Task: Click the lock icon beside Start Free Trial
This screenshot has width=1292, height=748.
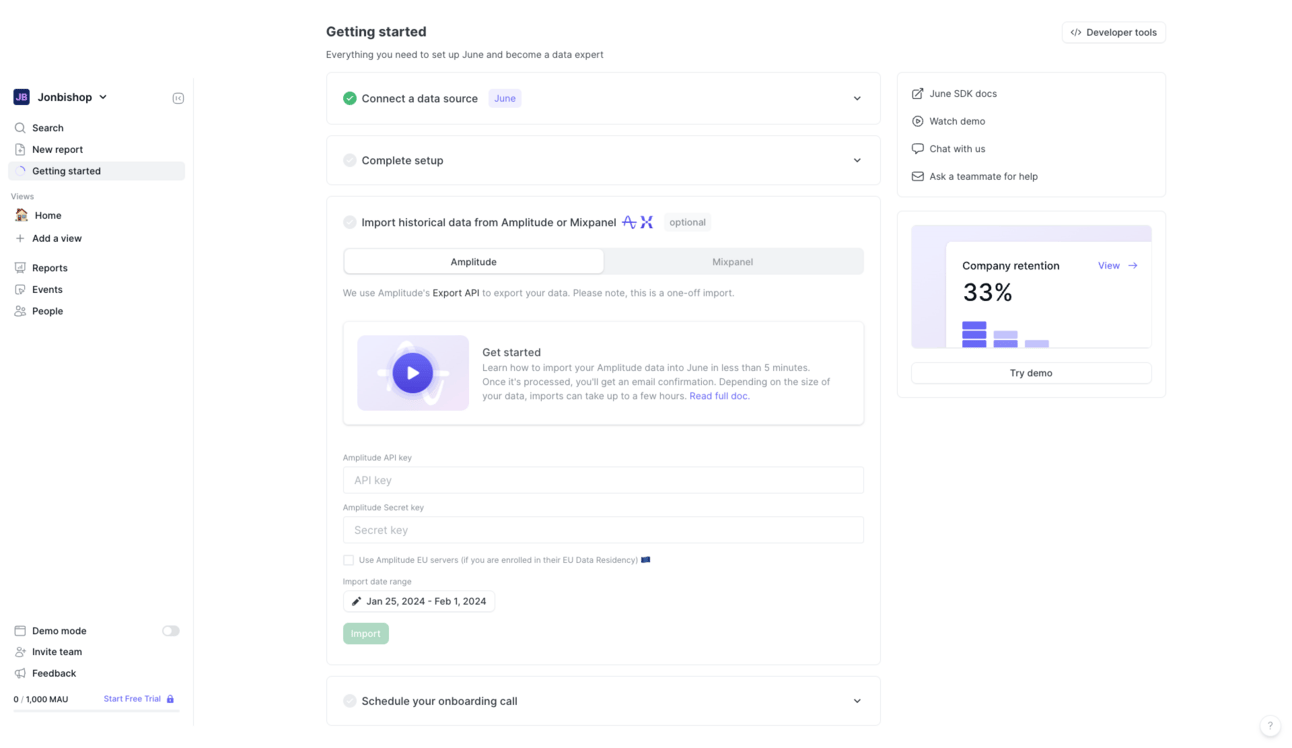Action: point(170,699)
